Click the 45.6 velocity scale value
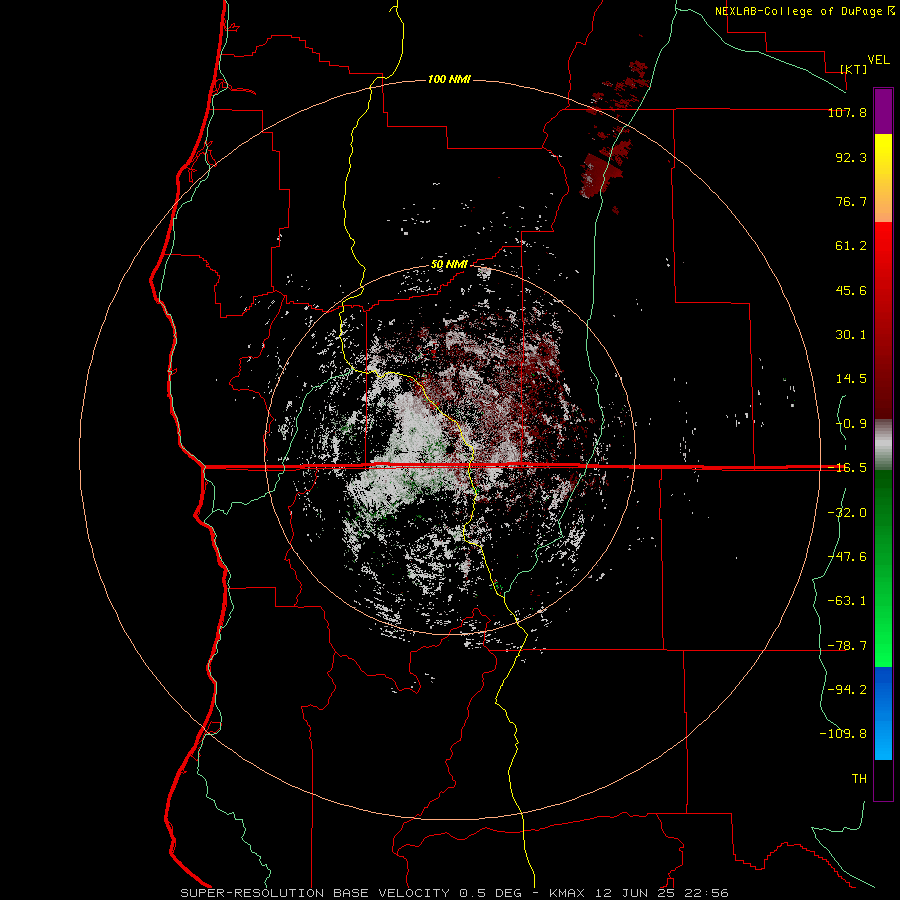900x900 pixels. (x=851, y=290)
